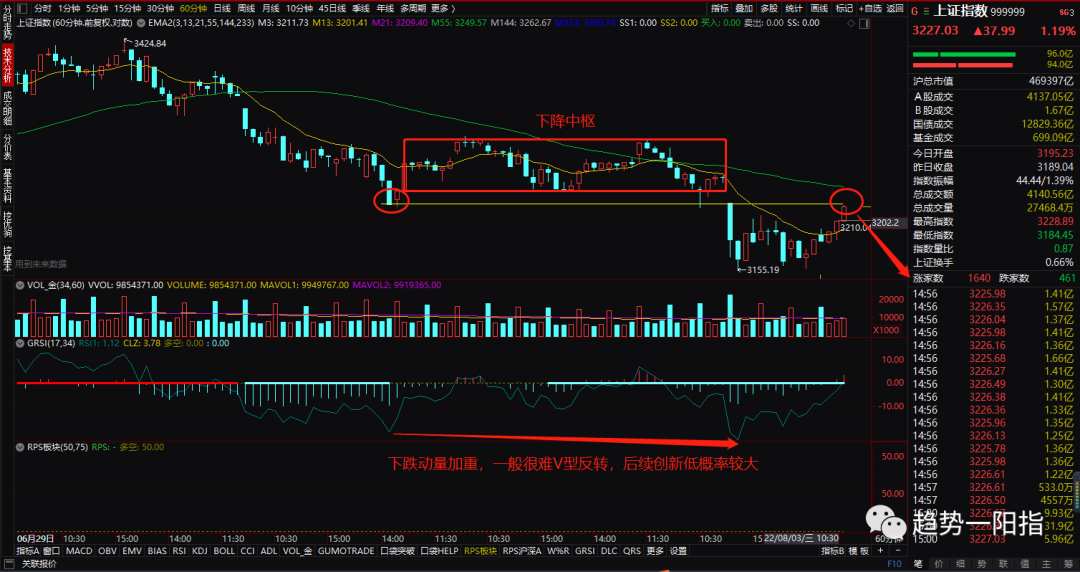Select the BOLL indicator
Screen dimensions: 1080x572
click(x=224, y=551)
